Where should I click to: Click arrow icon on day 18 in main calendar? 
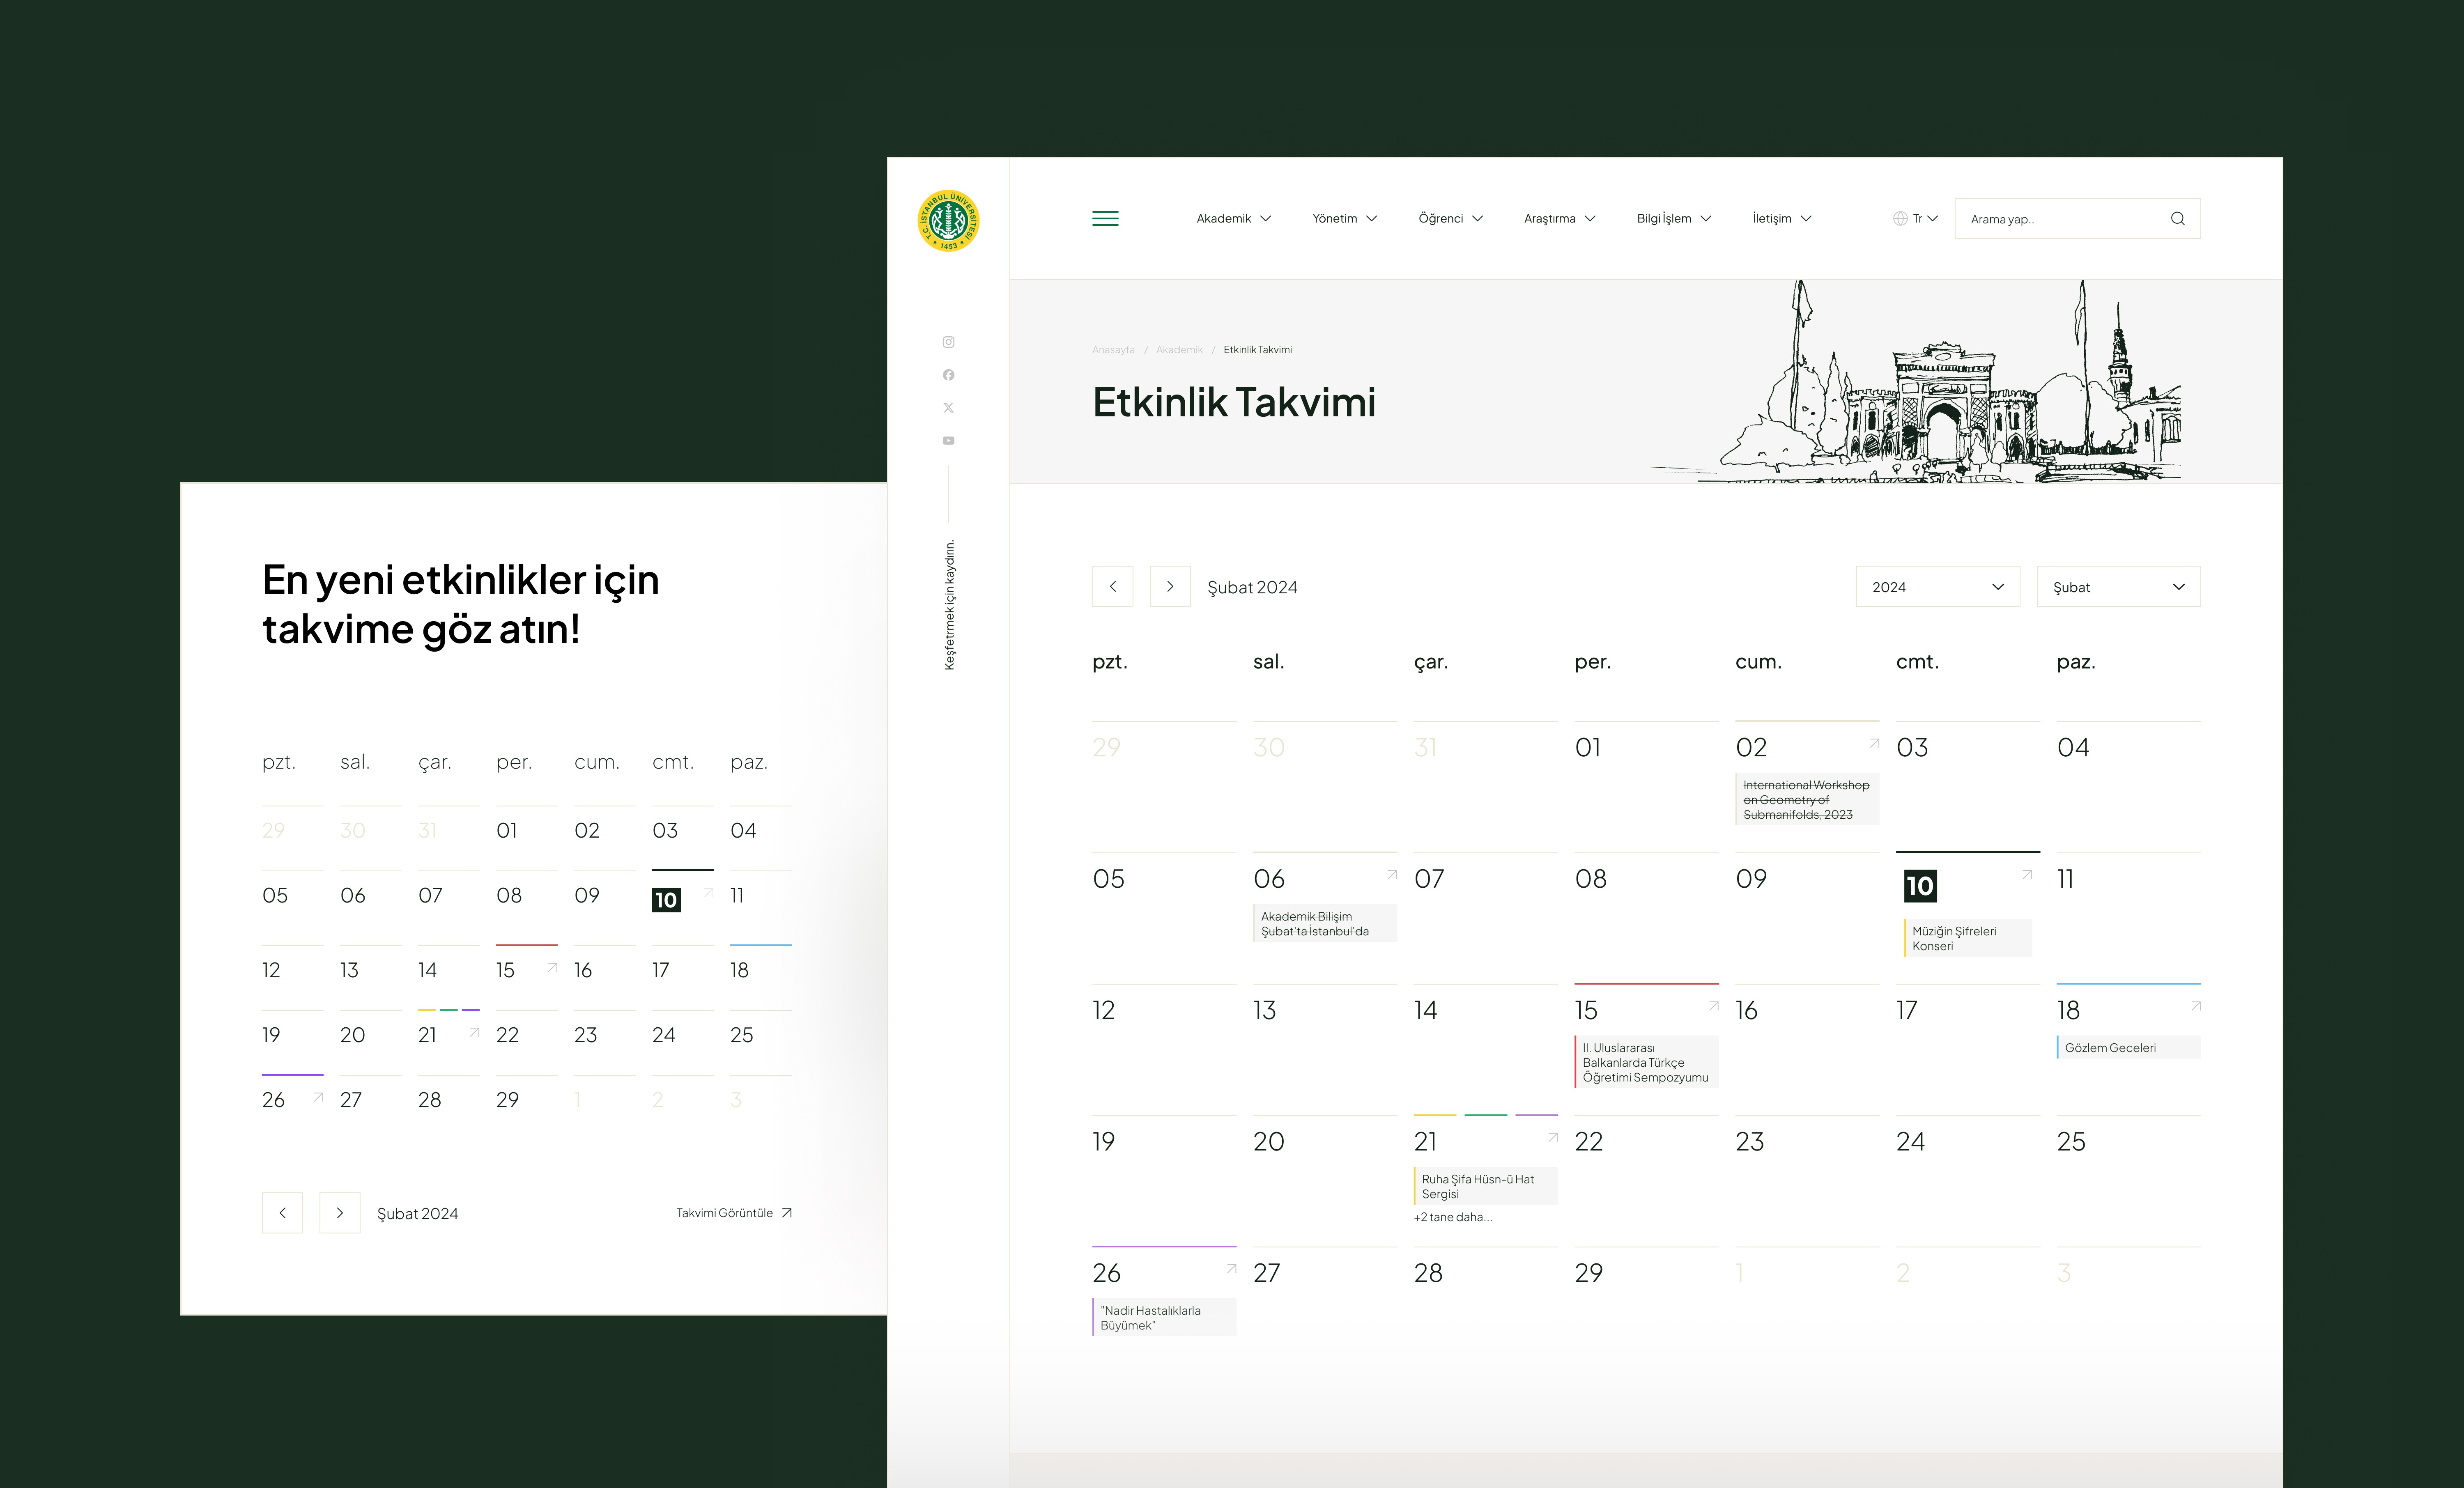point(2195,1006)
